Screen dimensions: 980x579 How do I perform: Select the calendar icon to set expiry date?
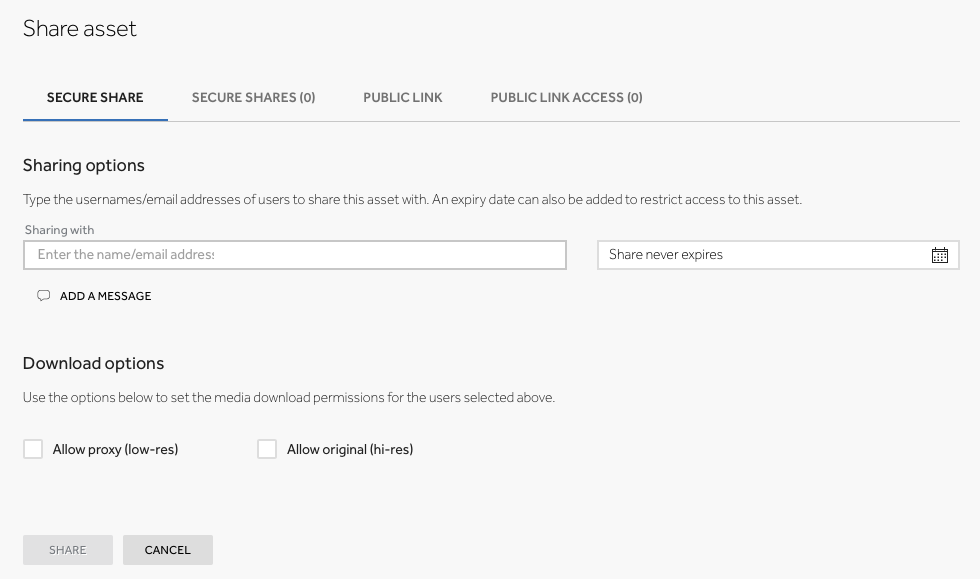pos(939,255)
